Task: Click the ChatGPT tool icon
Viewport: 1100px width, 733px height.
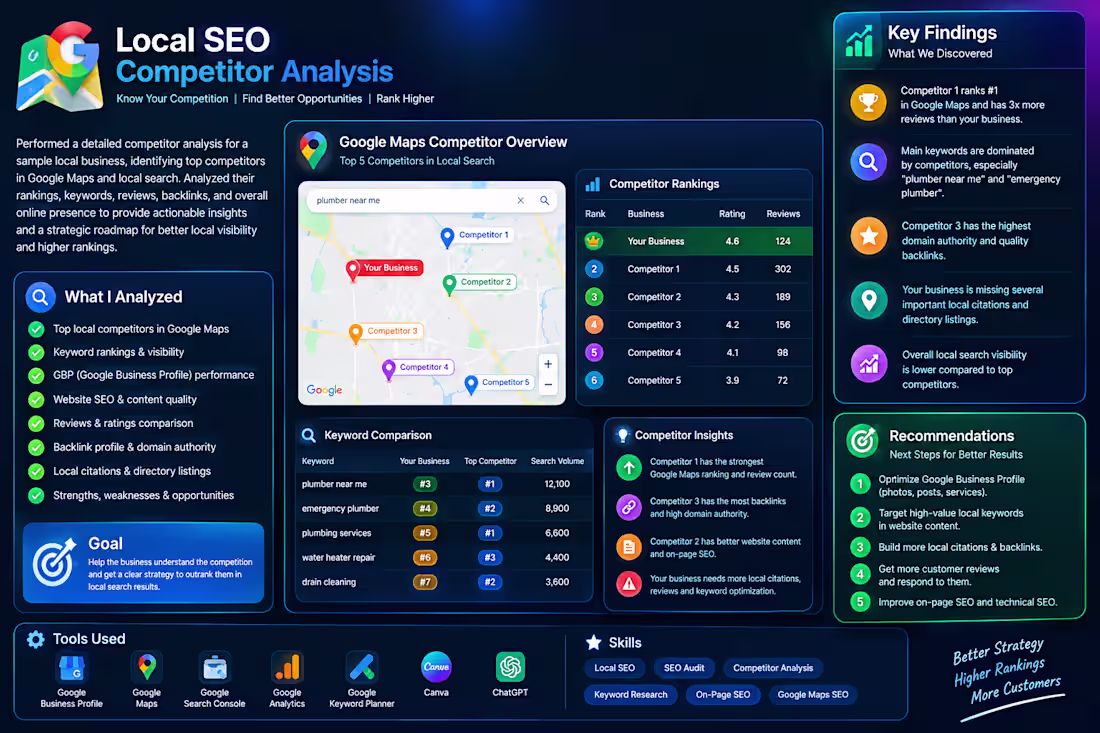Action: [510, 667]
